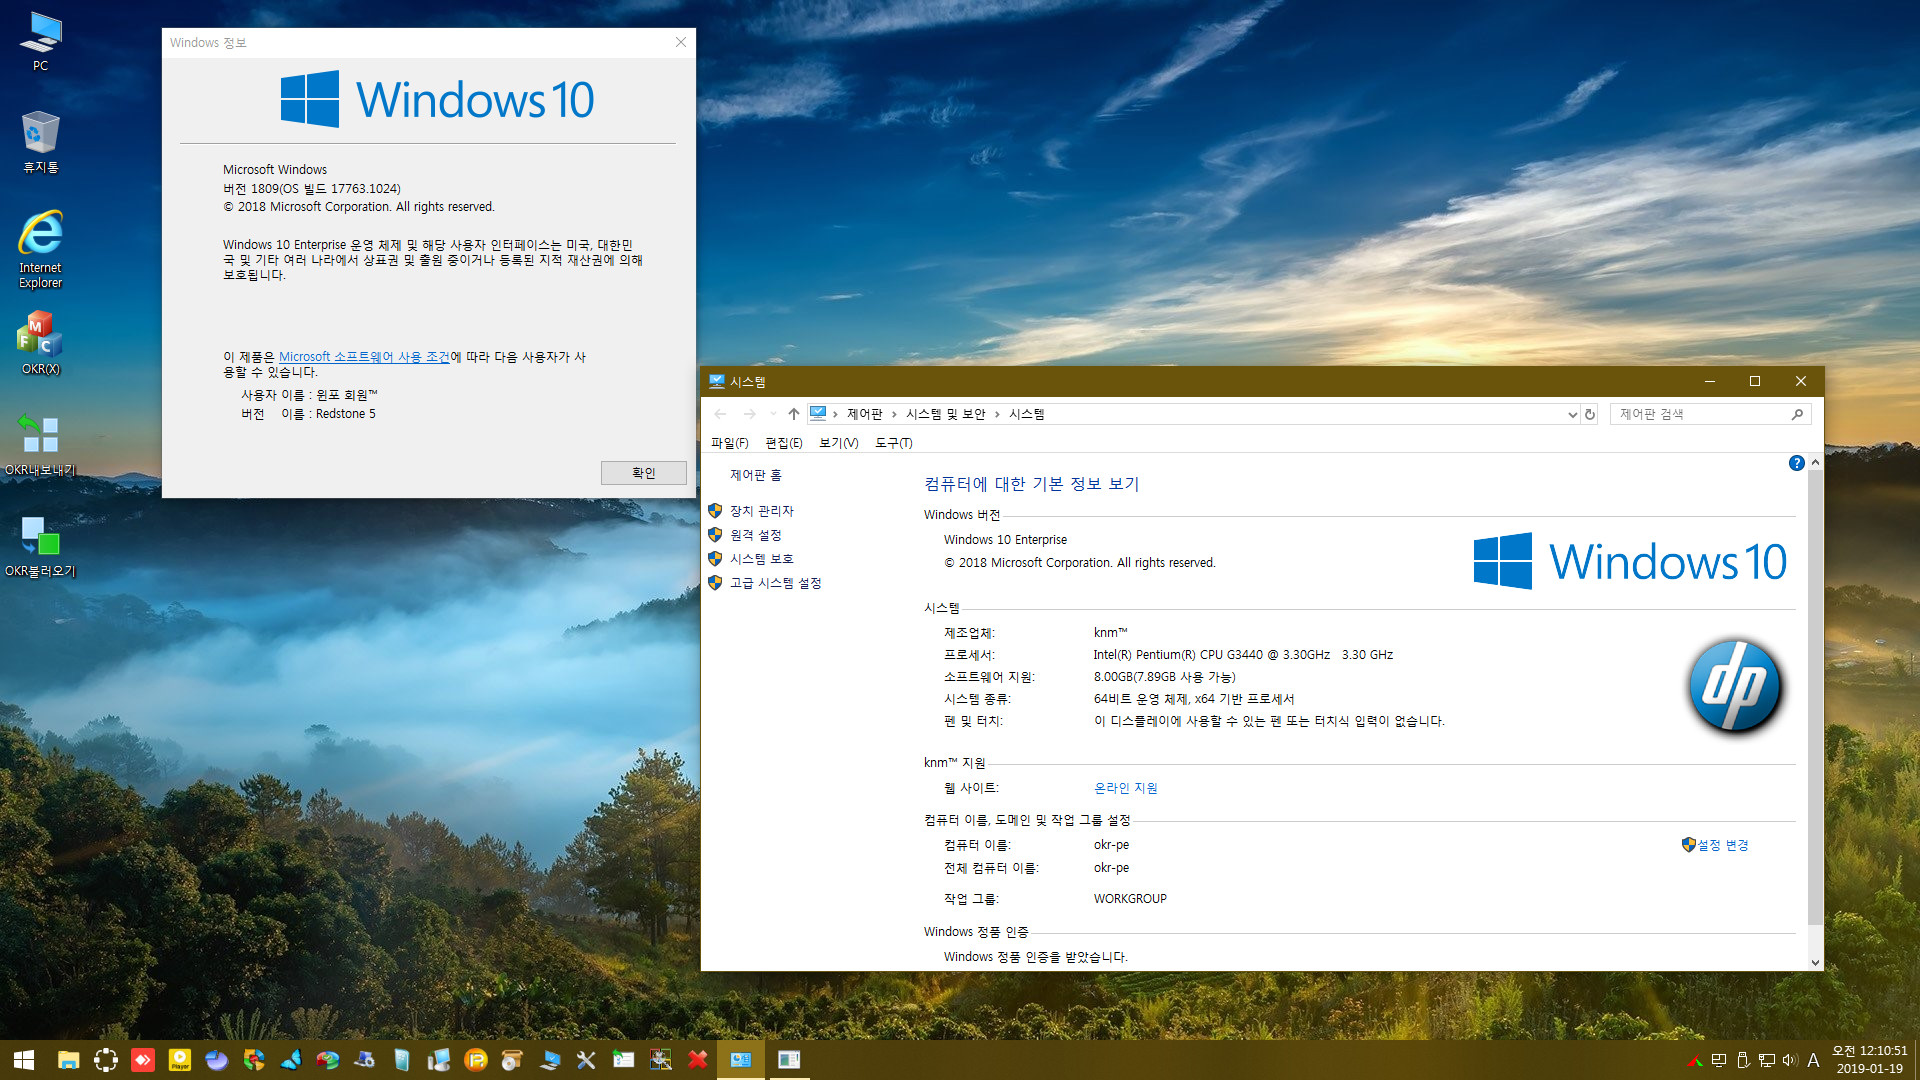Open 장치 관리자 link
The height and width of the screenshot is (1080, 1920).
[762, 511]
